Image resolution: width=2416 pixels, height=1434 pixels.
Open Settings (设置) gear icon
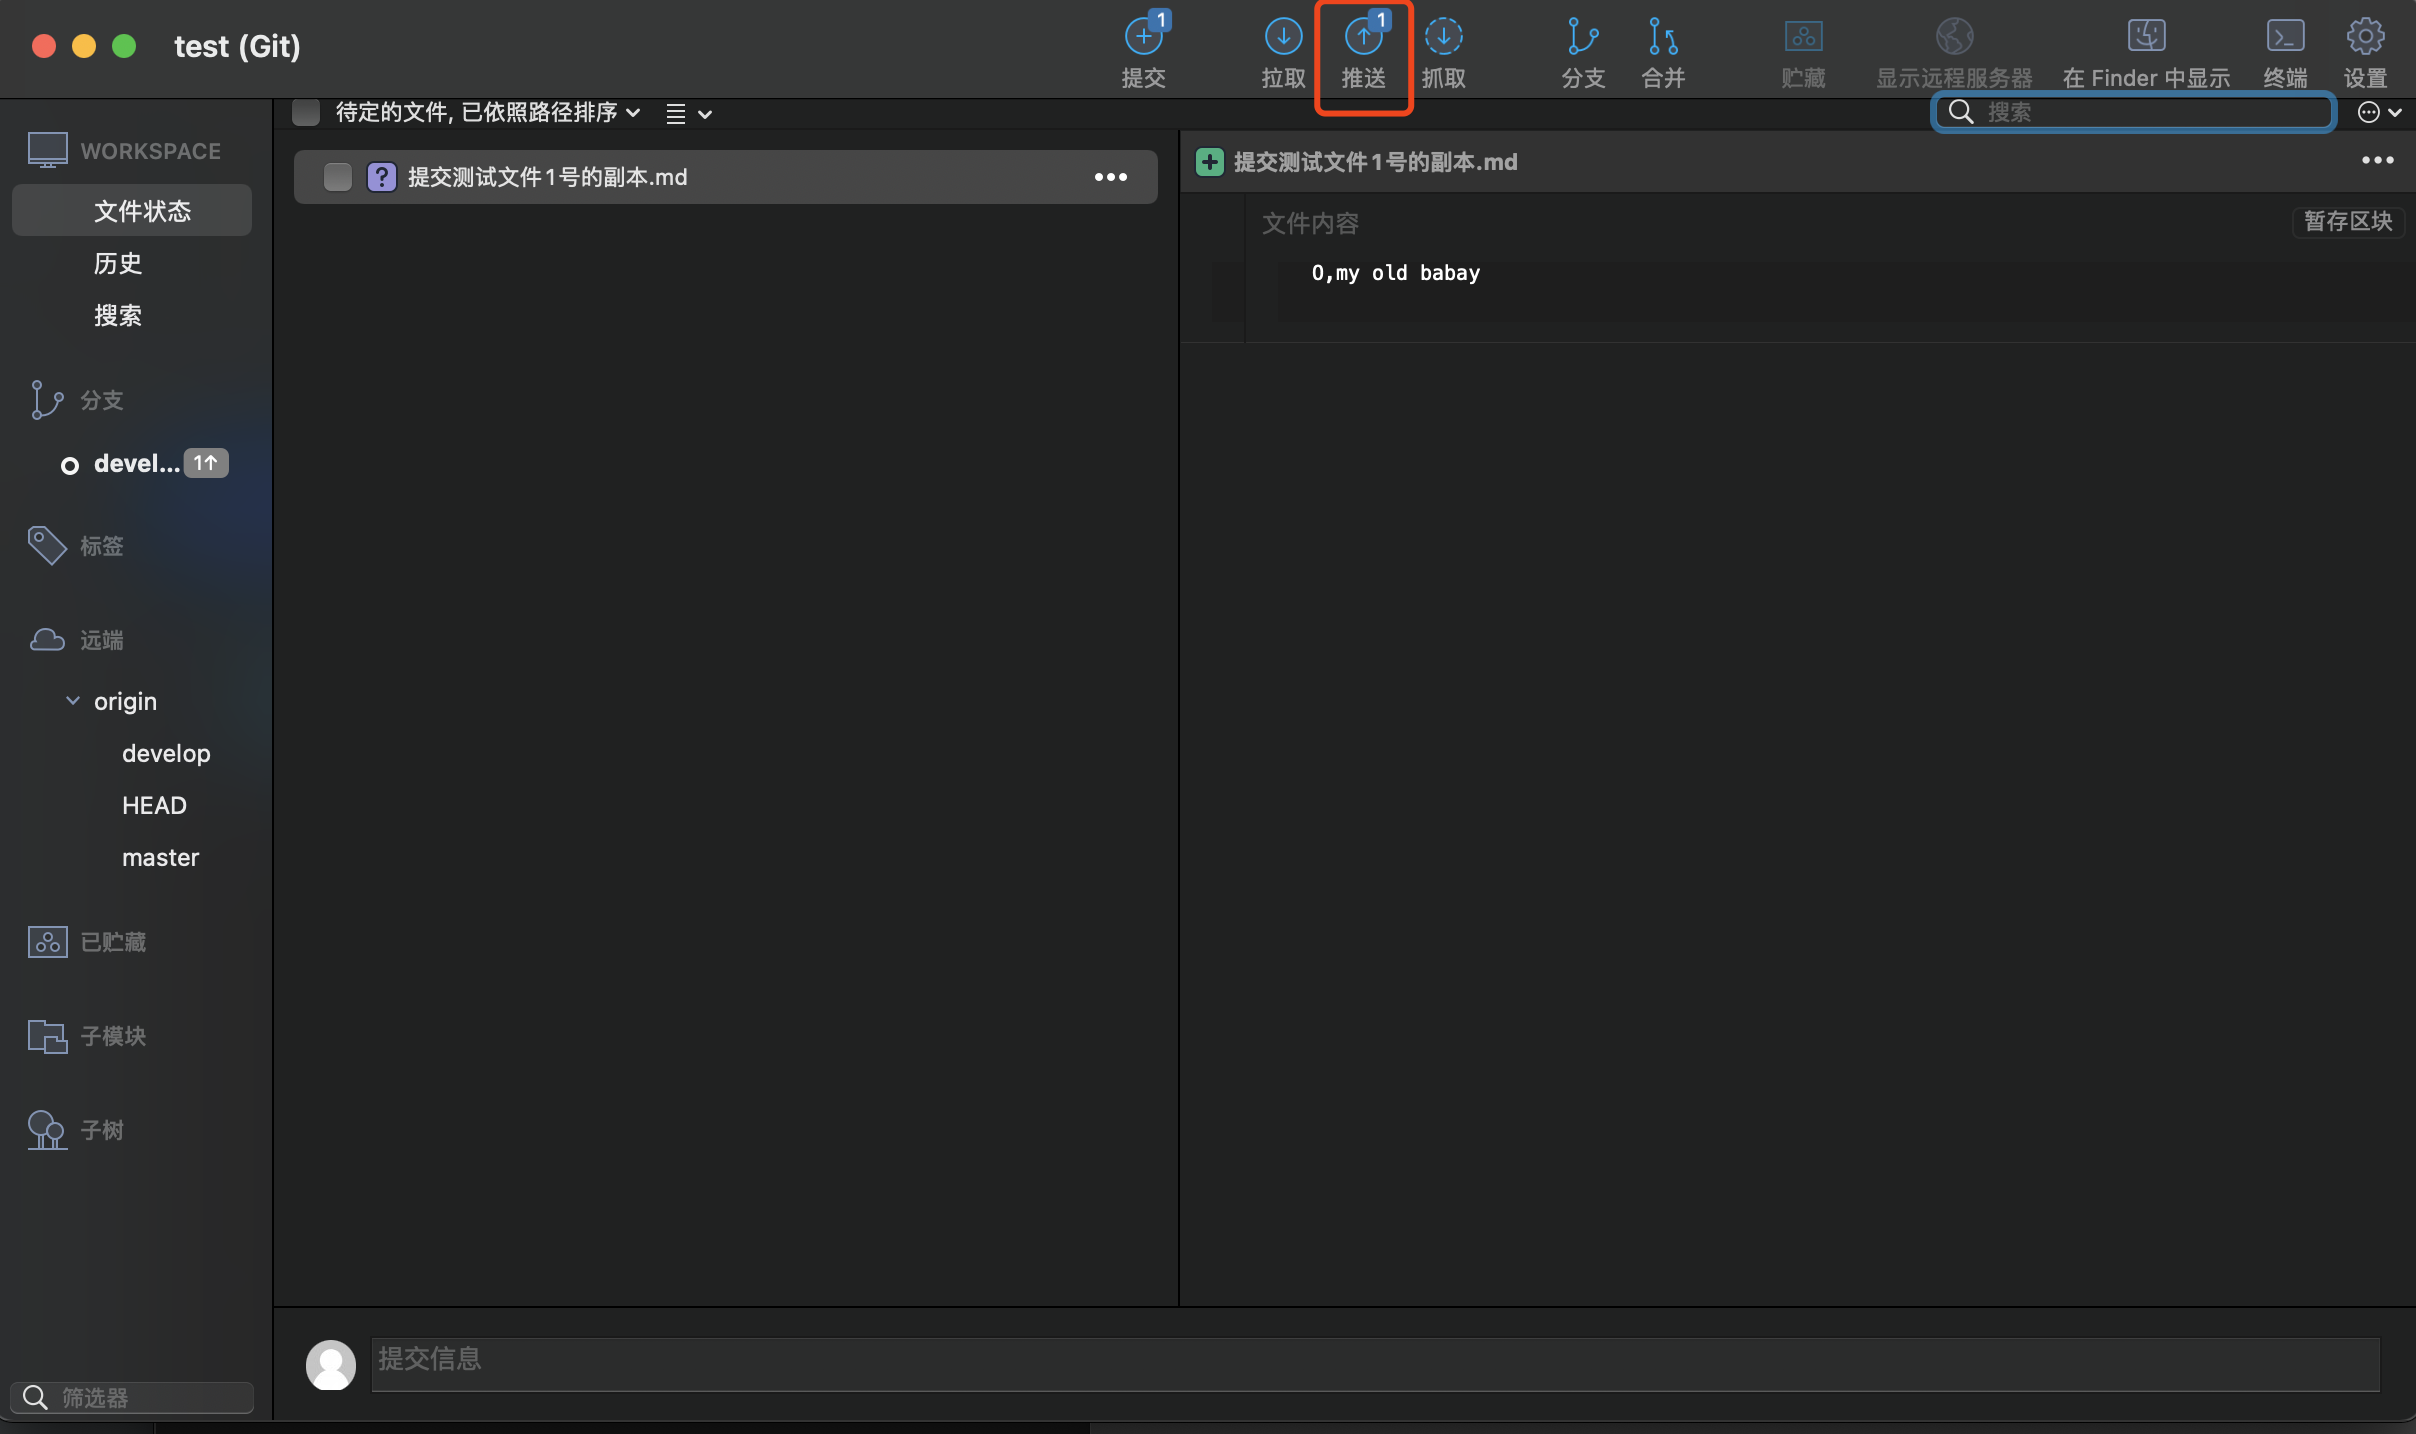(x=2365, y=36)
